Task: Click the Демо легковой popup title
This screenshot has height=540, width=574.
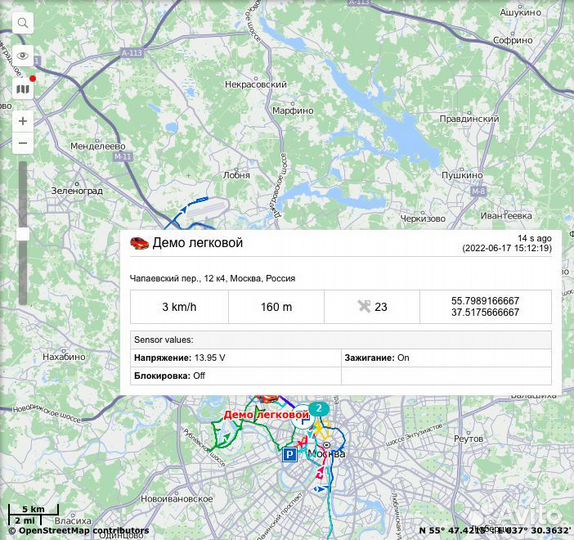Action: pos(198,243)
